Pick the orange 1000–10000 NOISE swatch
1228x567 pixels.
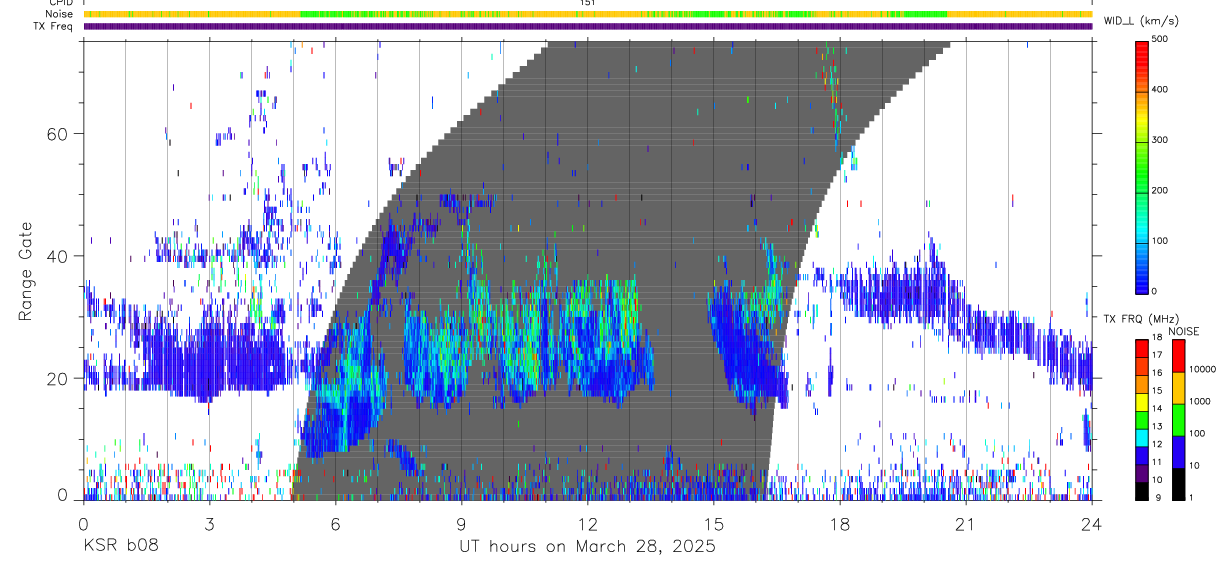coord(1178,387)
